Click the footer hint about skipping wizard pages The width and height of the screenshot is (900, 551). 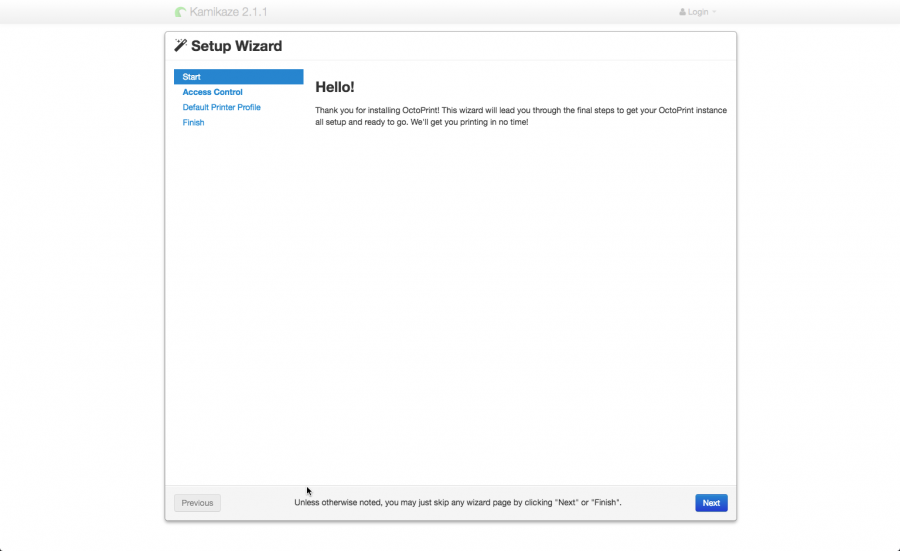coord(457,503)
